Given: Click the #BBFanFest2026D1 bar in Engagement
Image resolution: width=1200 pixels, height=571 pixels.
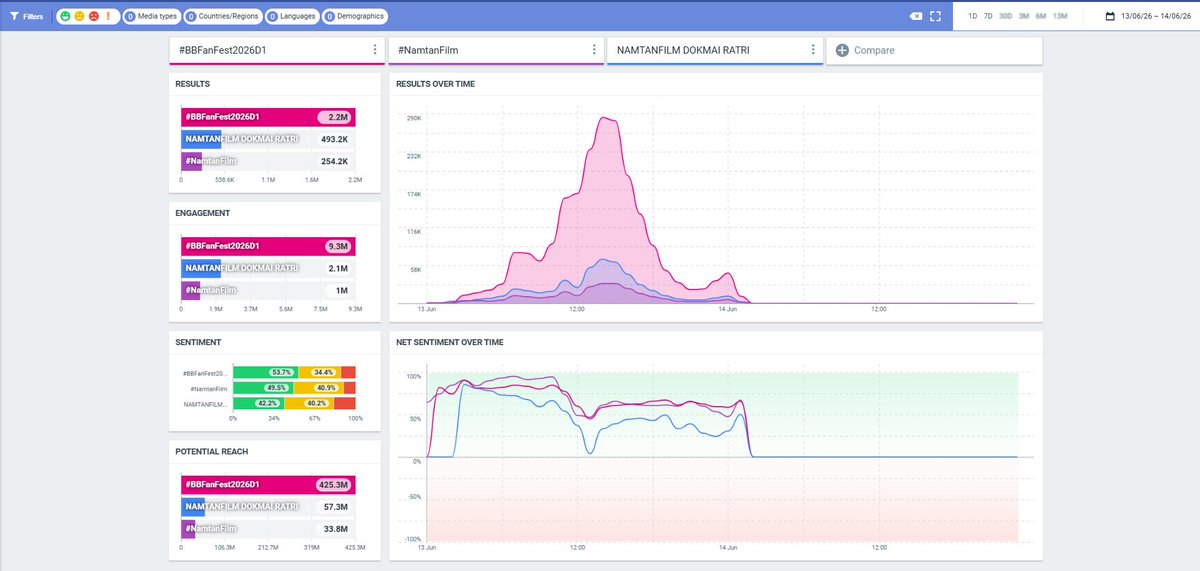Looking at the screenshot, I should (x=268, y=246).
